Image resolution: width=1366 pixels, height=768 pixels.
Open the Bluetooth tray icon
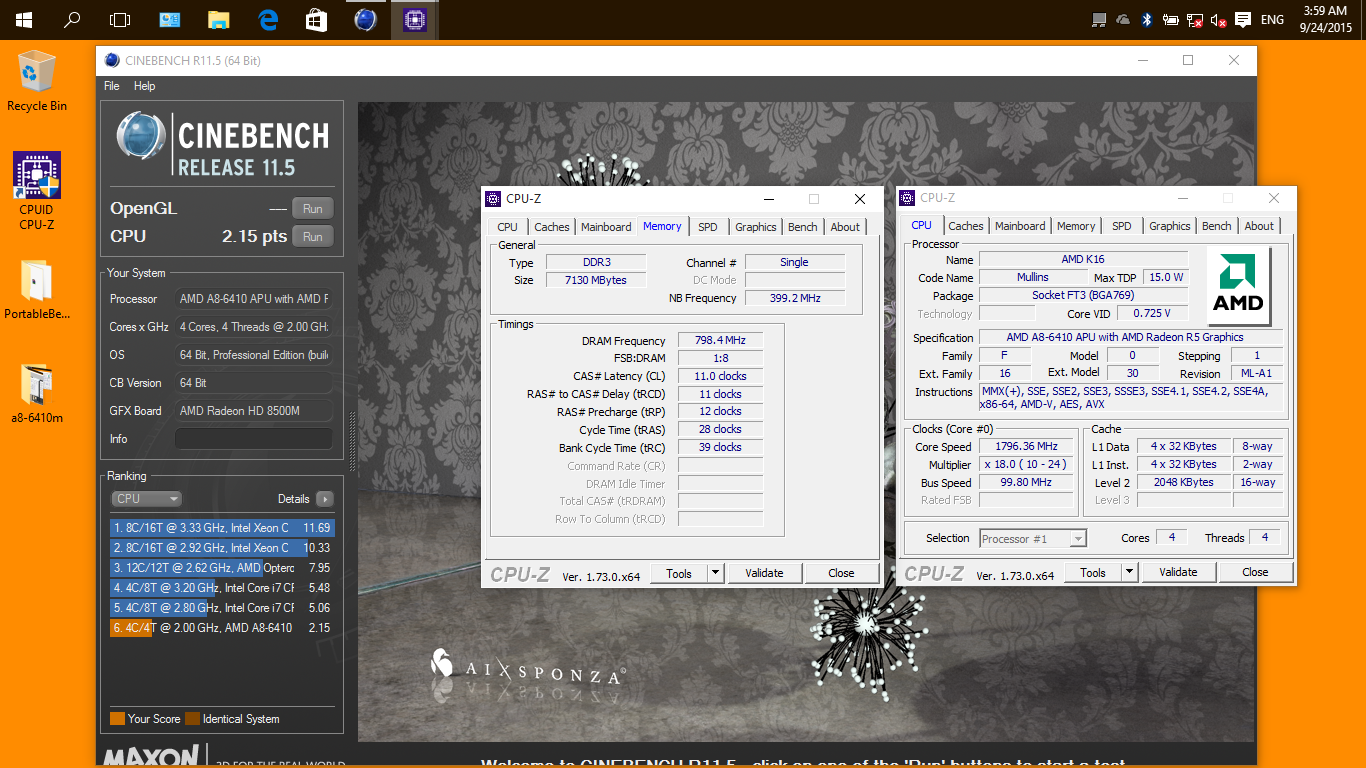tap(1147, 19)
